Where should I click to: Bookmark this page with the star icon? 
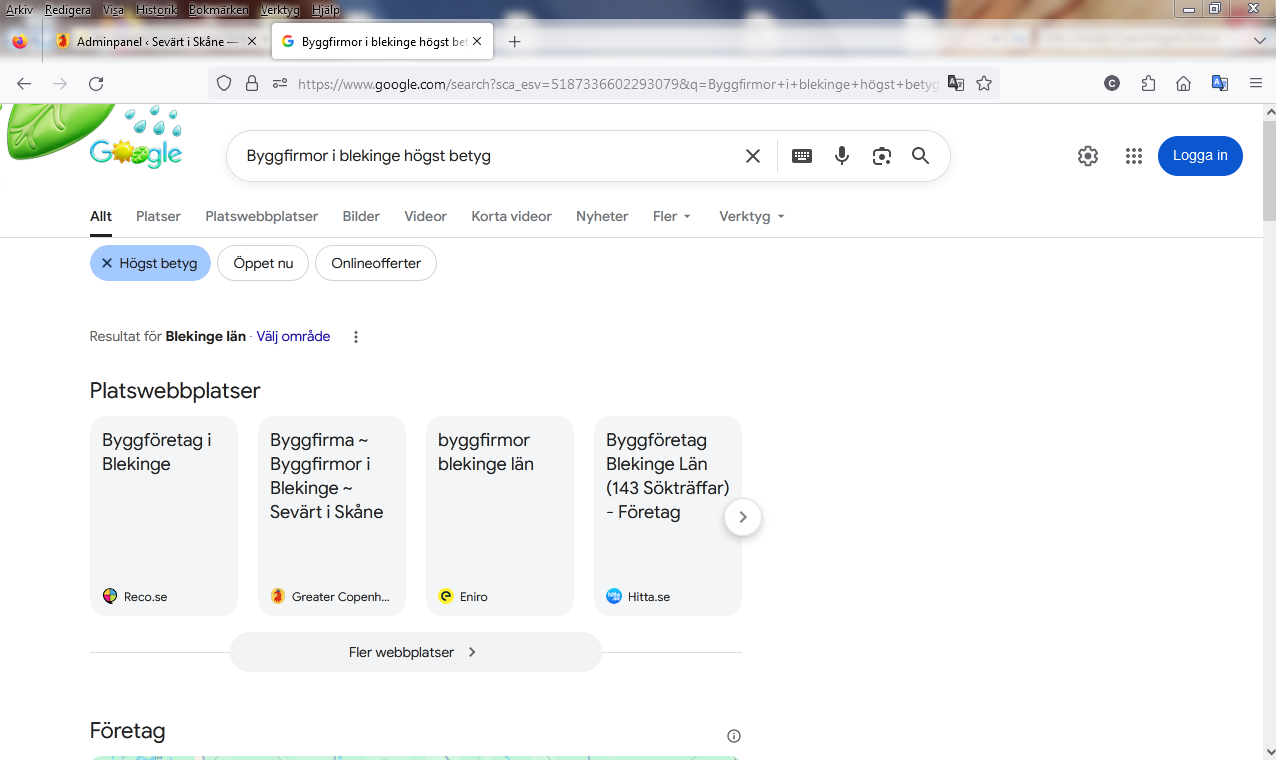(x=984, y=84)
